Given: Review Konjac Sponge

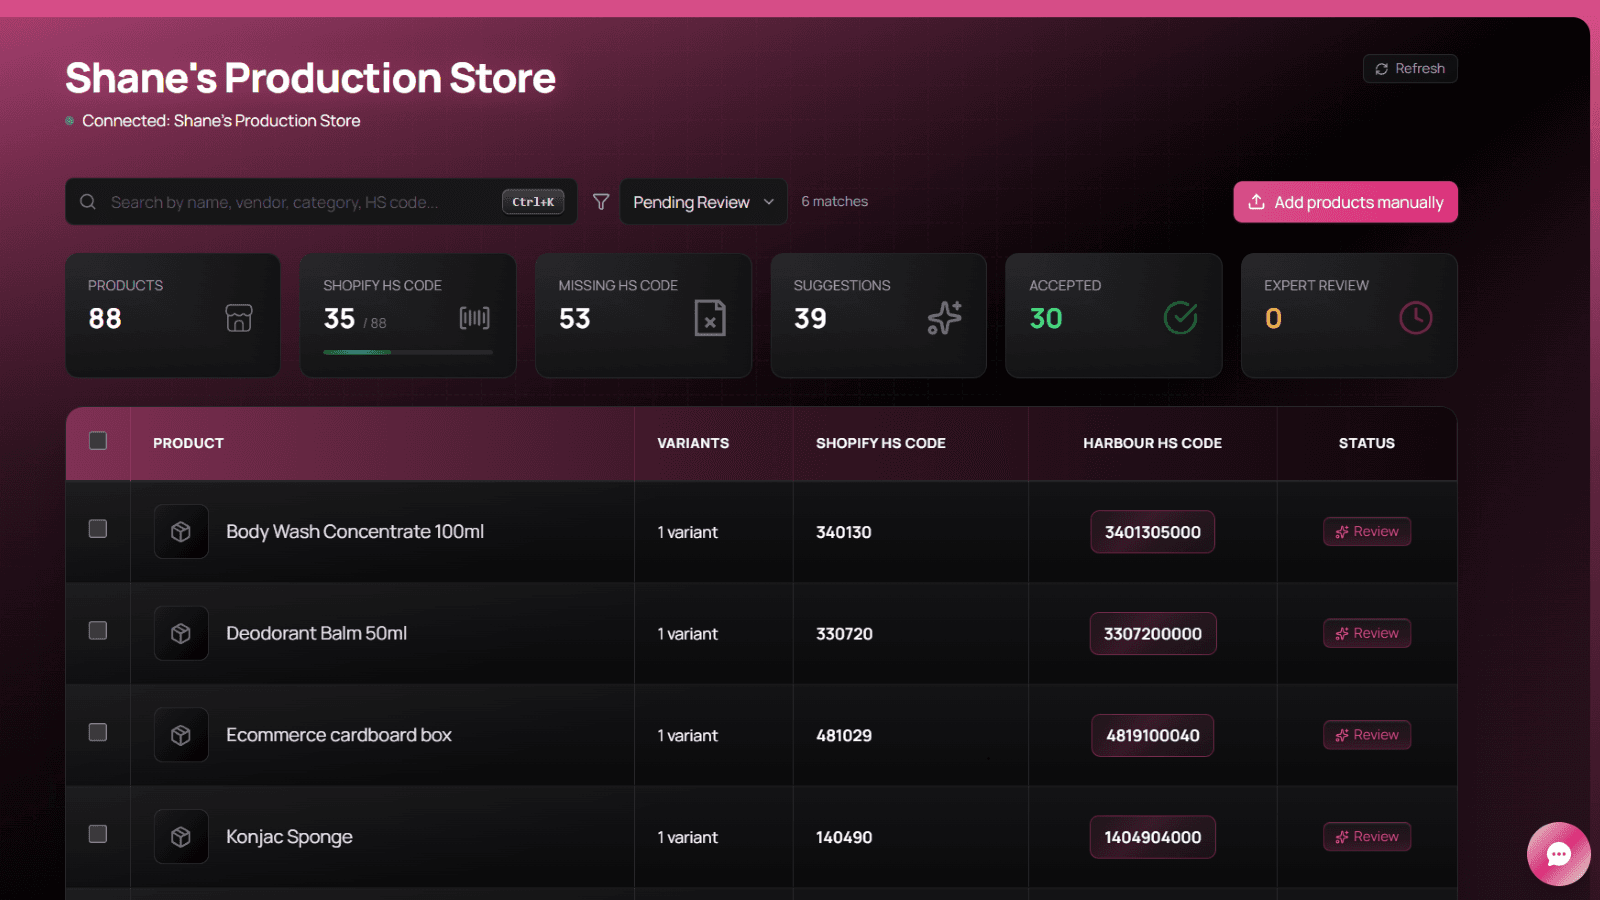Looking at the screenshot, I should (1367, 837).
